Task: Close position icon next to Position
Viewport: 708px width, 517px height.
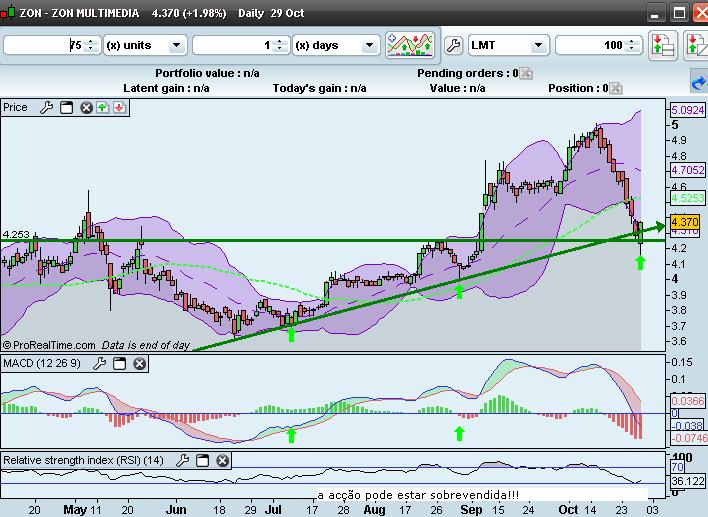Action: click(616, 88)
